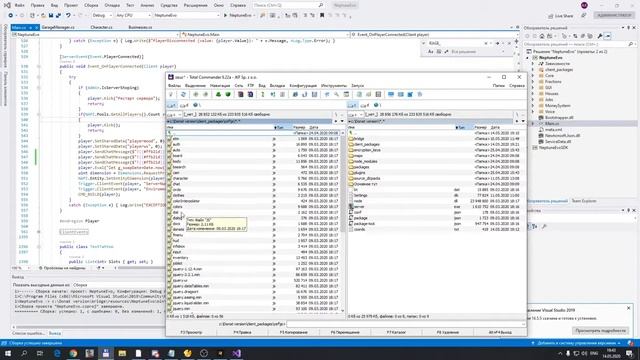Click the c drive button above left panel
This screenshot has width=640, height=360.
tap(171, 105)
